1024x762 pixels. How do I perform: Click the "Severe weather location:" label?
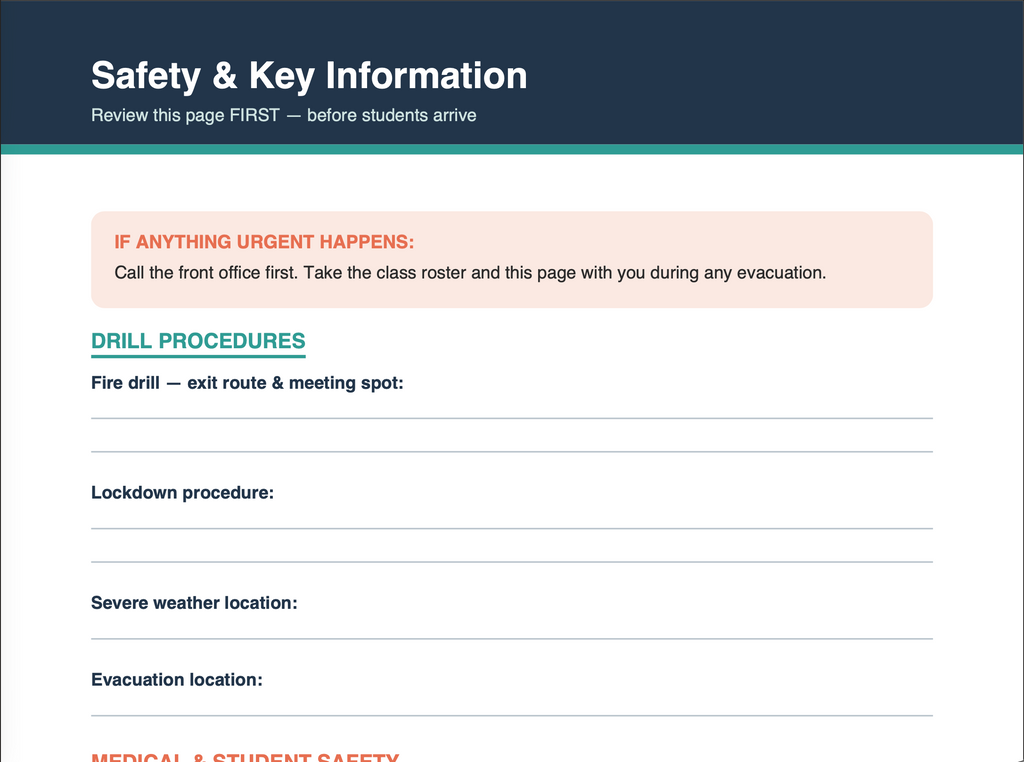click(x=195, y=603)
